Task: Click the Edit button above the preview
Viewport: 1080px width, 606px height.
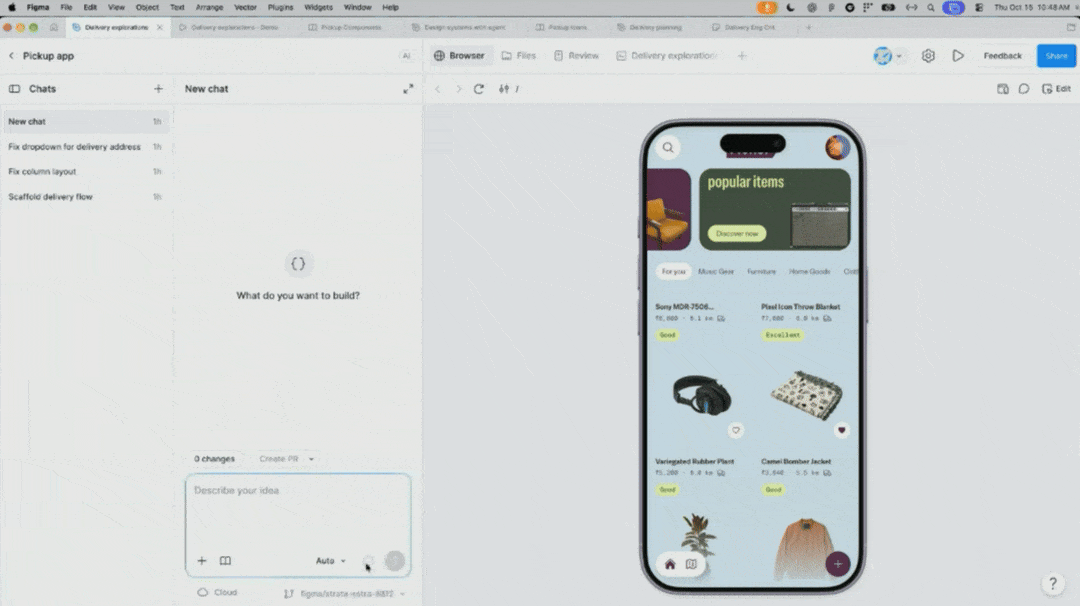Action: tap(1057, 89)
